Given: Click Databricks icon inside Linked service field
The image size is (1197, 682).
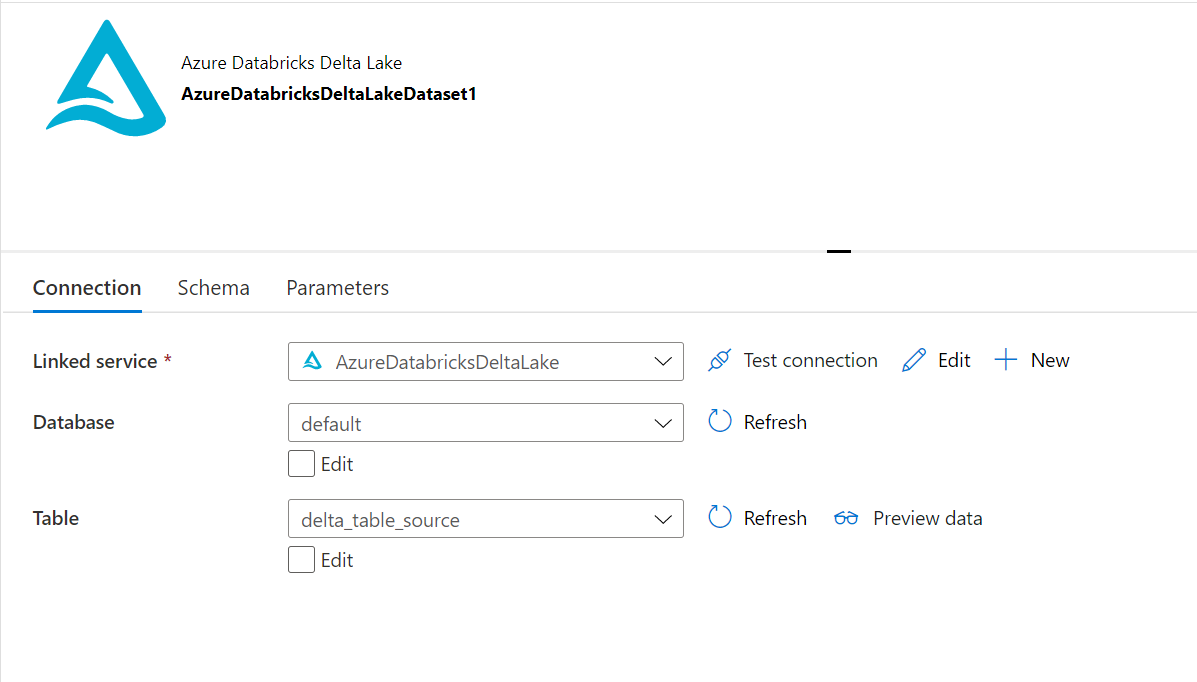Looking at the screenshot, I should [313, 362].
